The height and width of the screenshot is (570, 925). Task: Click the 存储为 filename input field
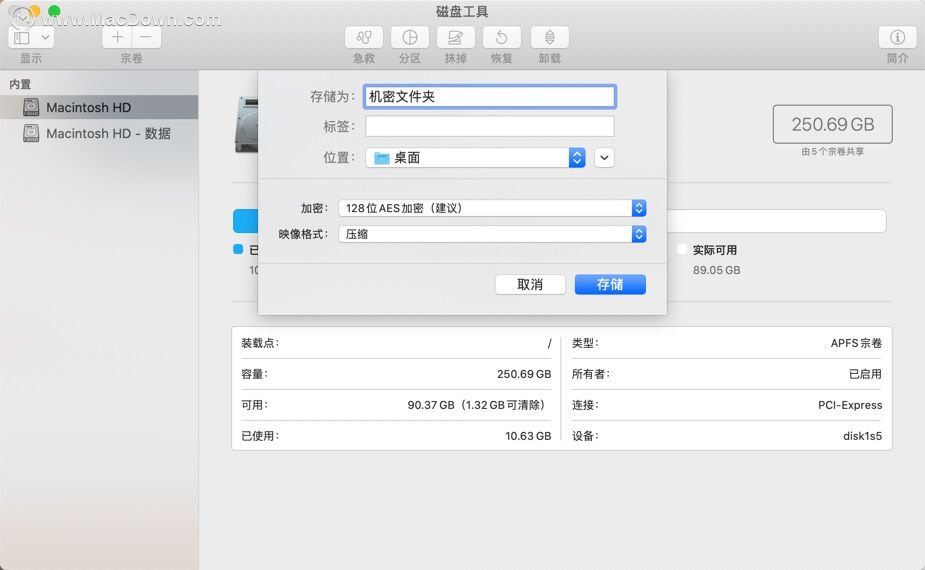(490, 97)
